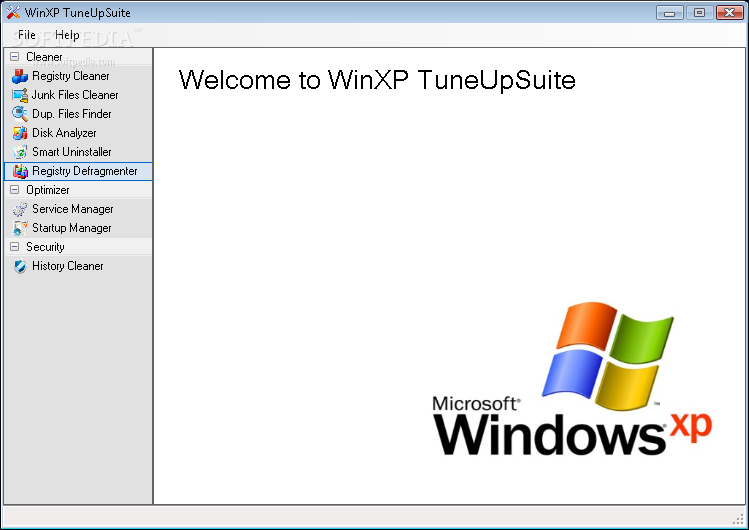Screen dimensions: 749x530
Task: Click the Dup. Files Finder magnifier icon
Action: (20, 114)
